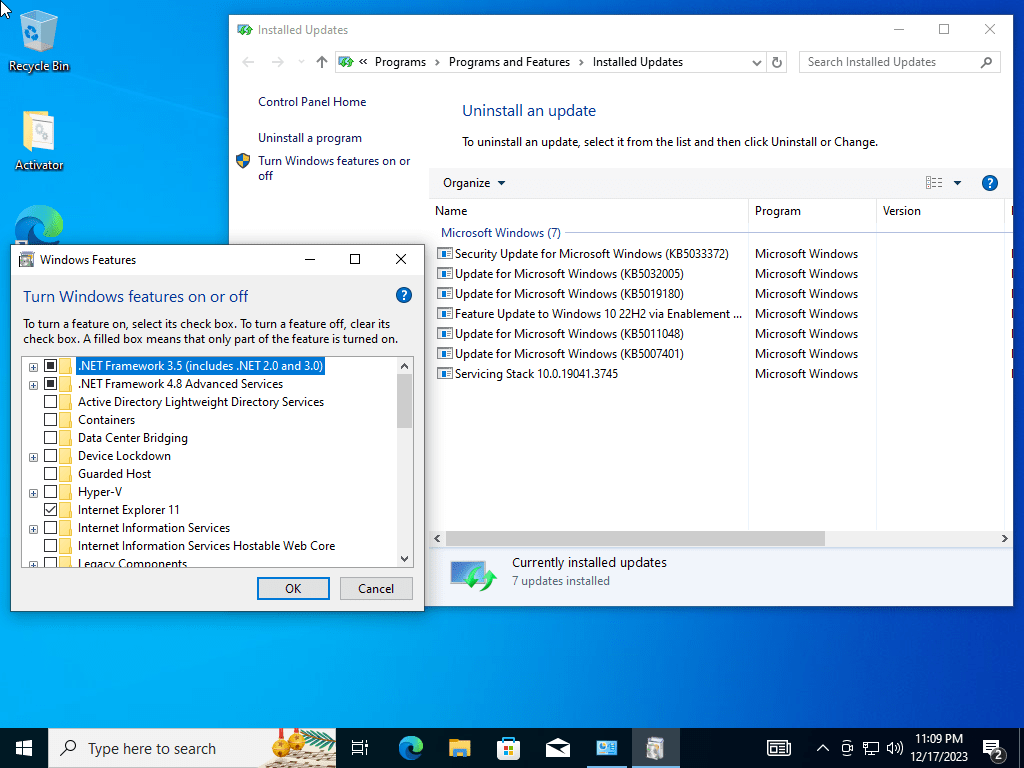Expand the Internet Information Services node
Screen dimensions: 1024x768
point(33,529)
